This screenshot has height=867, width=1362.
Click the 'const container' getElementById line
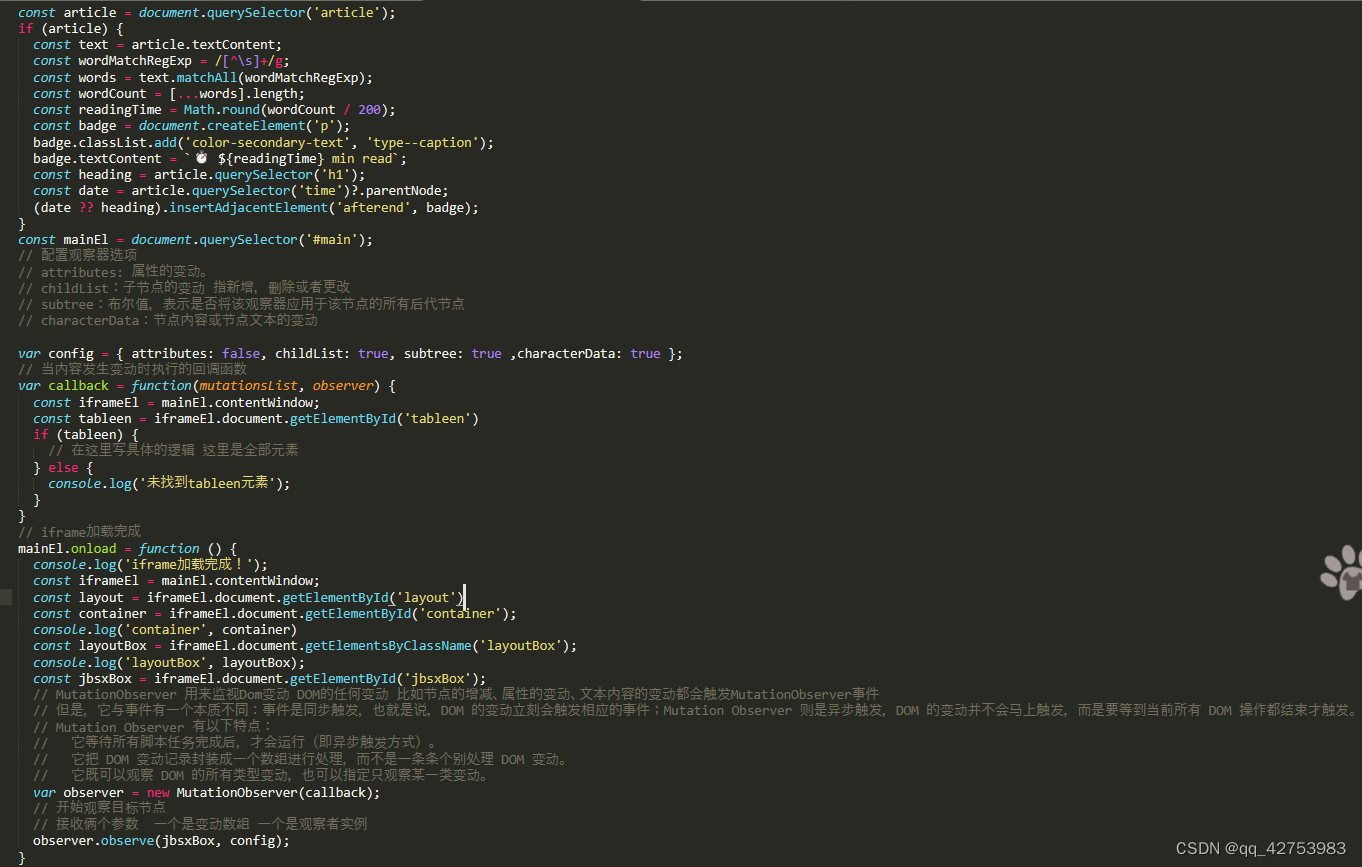[x=275, y=613]
